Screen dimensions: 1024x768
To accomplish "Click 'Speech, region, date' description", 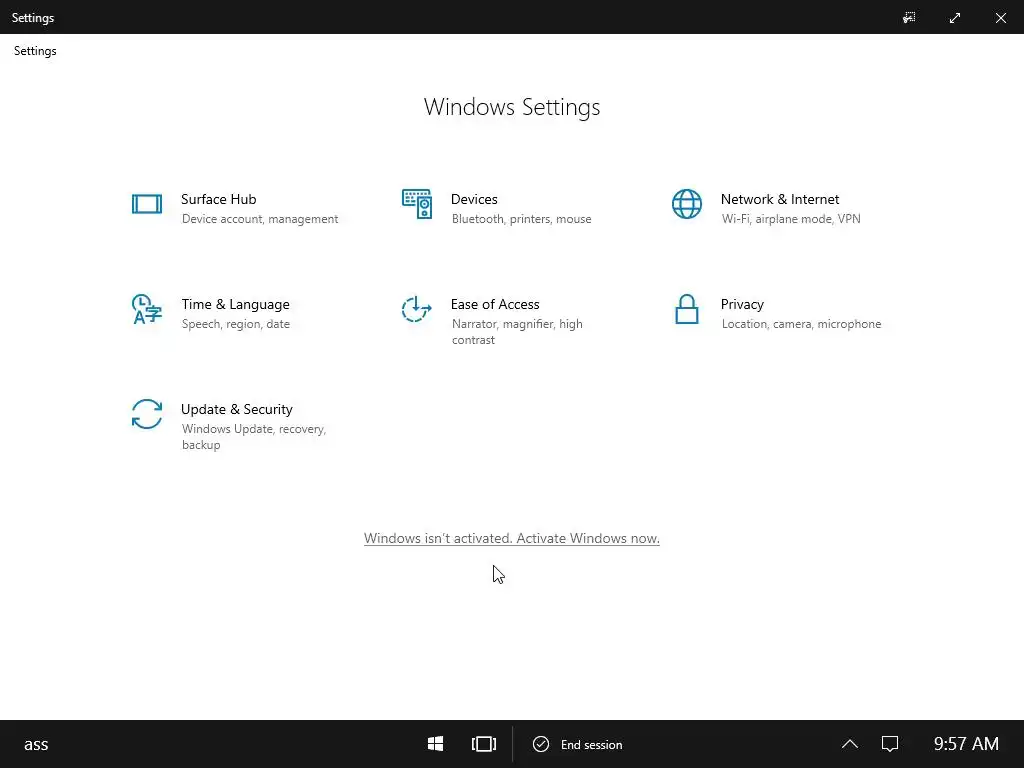I will [x=236, y=324].
